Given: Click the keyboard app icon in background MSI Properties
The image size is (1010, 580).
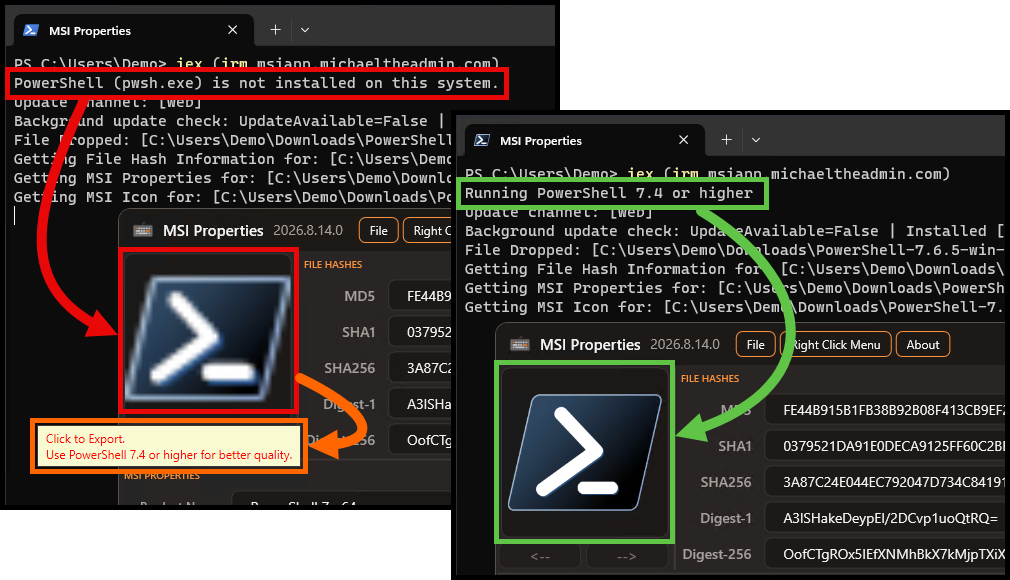Looking at the screenshot, I should point(143,231).
